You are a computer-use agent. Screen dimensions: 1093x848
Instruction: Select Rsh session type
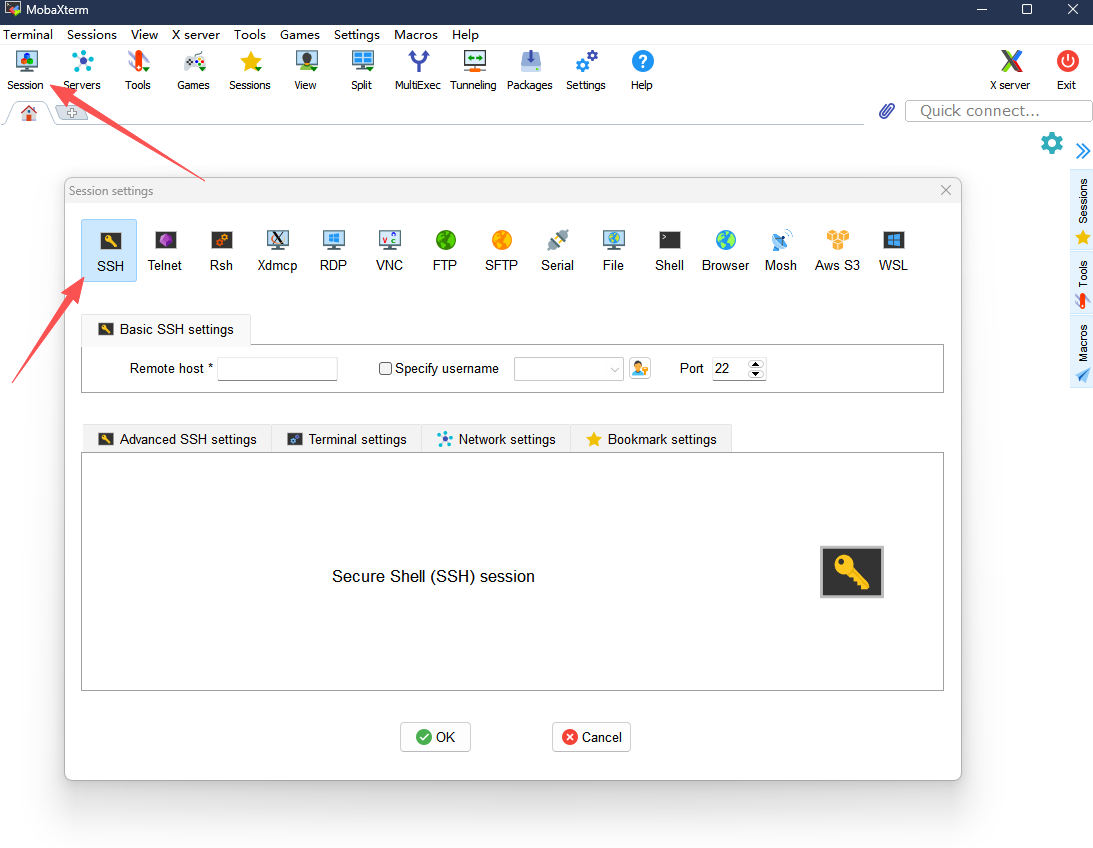coord(222,251)
